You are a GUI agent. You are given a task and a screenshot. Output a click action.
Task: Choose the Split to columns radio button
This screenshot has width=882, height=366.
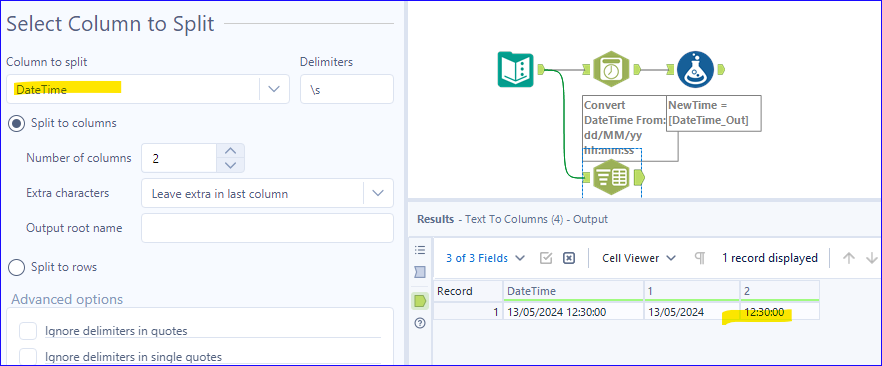[x=16, y=123]
